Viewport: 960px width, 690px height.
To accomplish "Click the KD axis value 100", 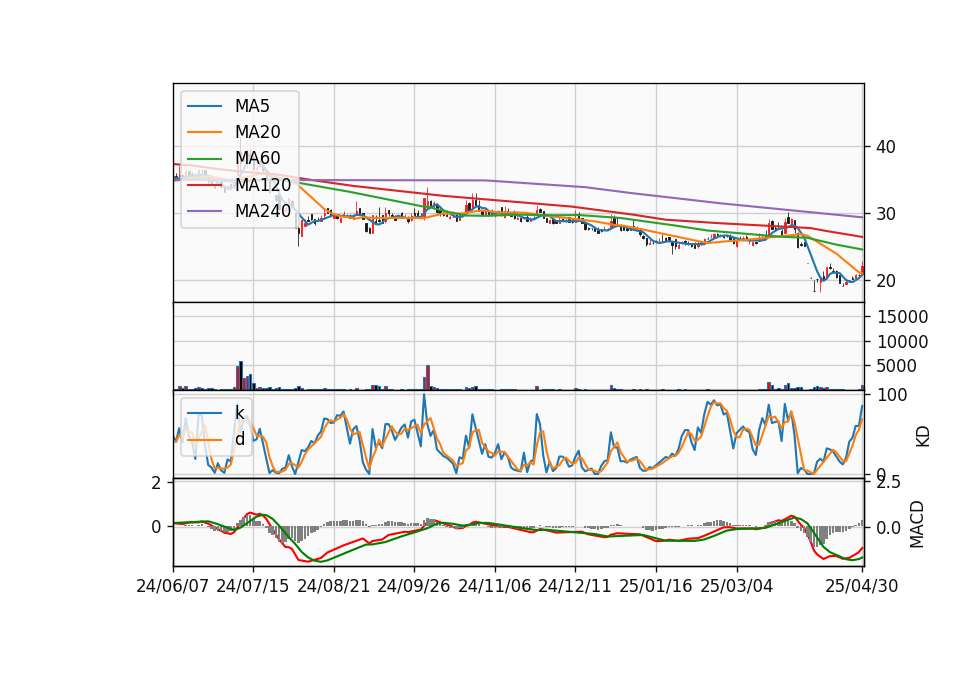I will click(892, 395).
